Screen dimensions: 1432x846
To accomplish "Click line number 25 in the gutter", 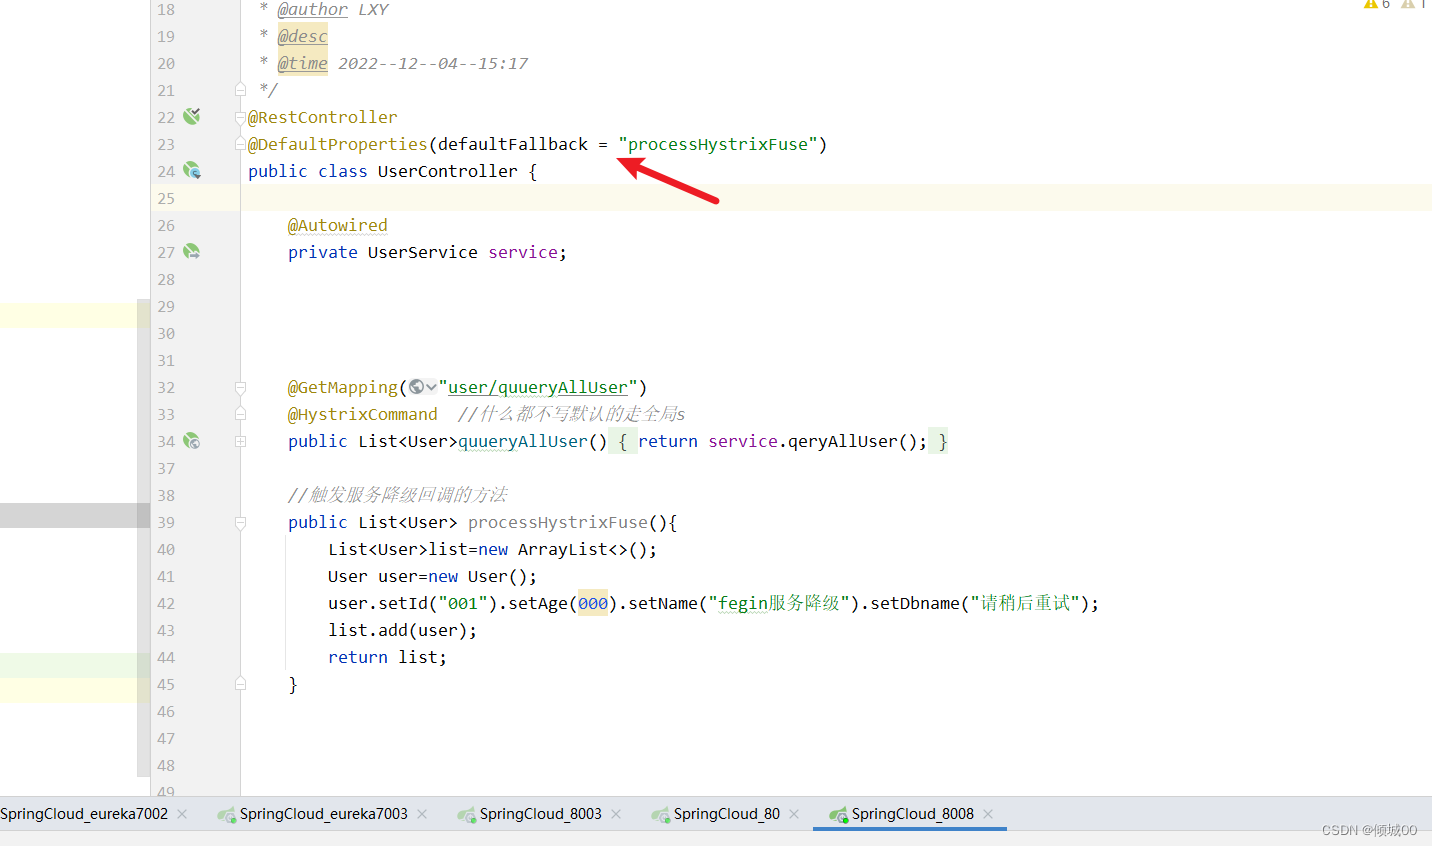I will (166, 198).
